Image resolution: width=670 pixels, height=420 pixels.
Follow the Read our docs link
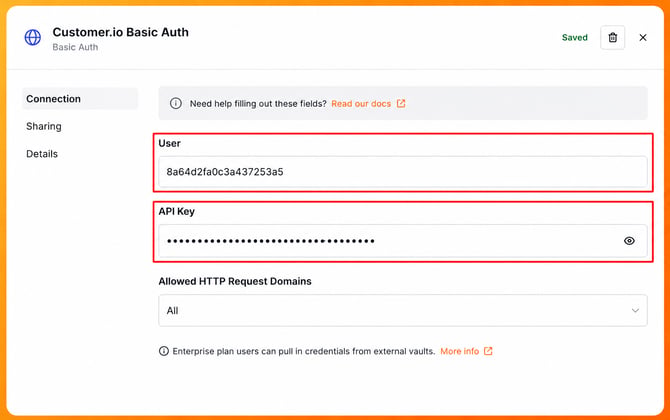click(361, 104)
